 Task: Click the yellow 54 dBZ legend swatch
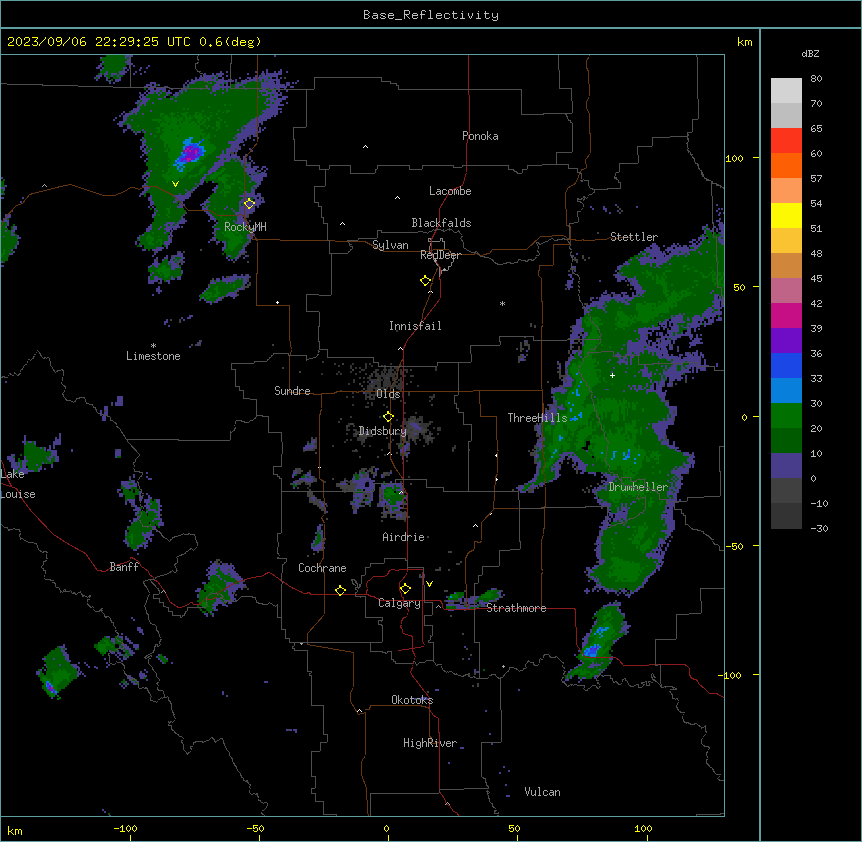click(x=786, y=215)
